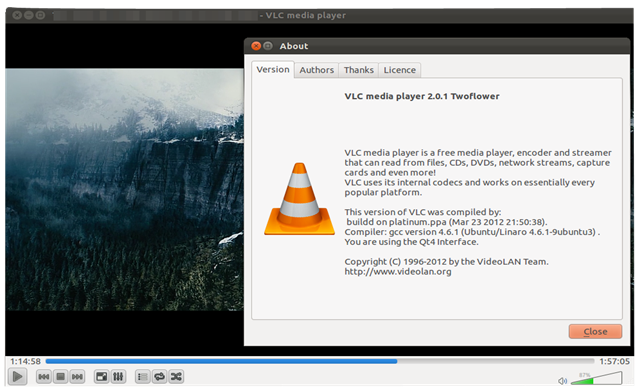This screenshot has height=392, width=640.
Task: Switch to the Authors tab
Action: [316, 70]
